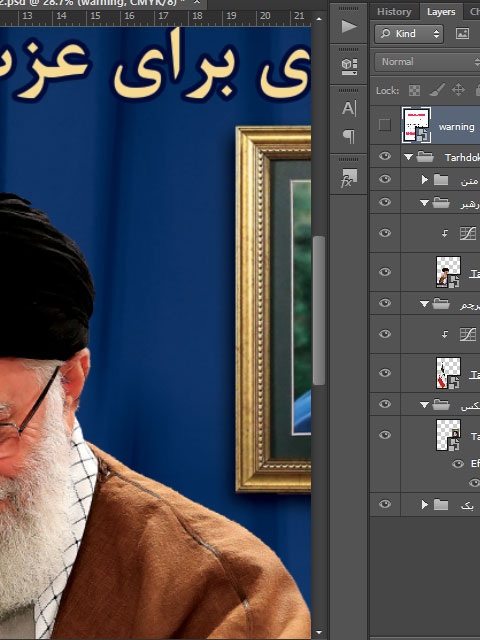Select the Tarhdok group folder icon
This screenshot has height=640, width=480.
pos(425,157)
